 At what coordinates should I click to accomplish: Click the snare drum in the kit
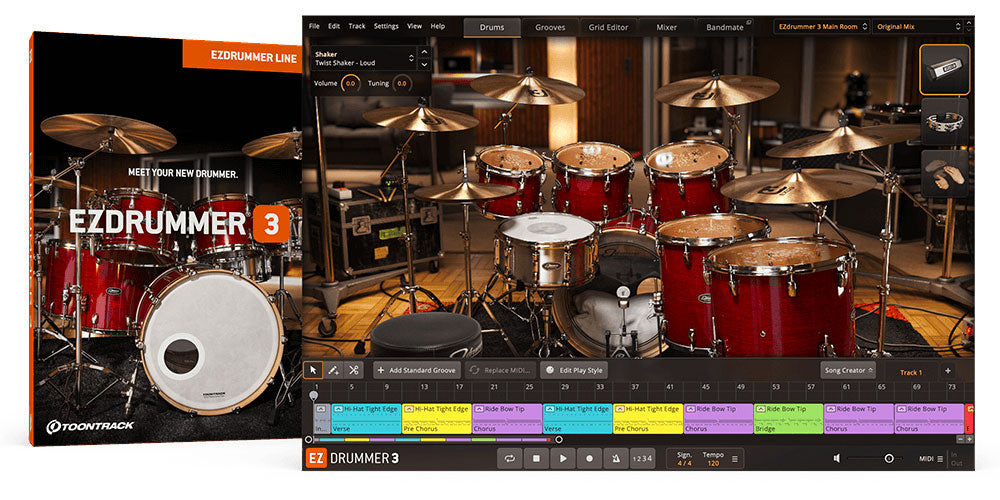click(547, 249)
